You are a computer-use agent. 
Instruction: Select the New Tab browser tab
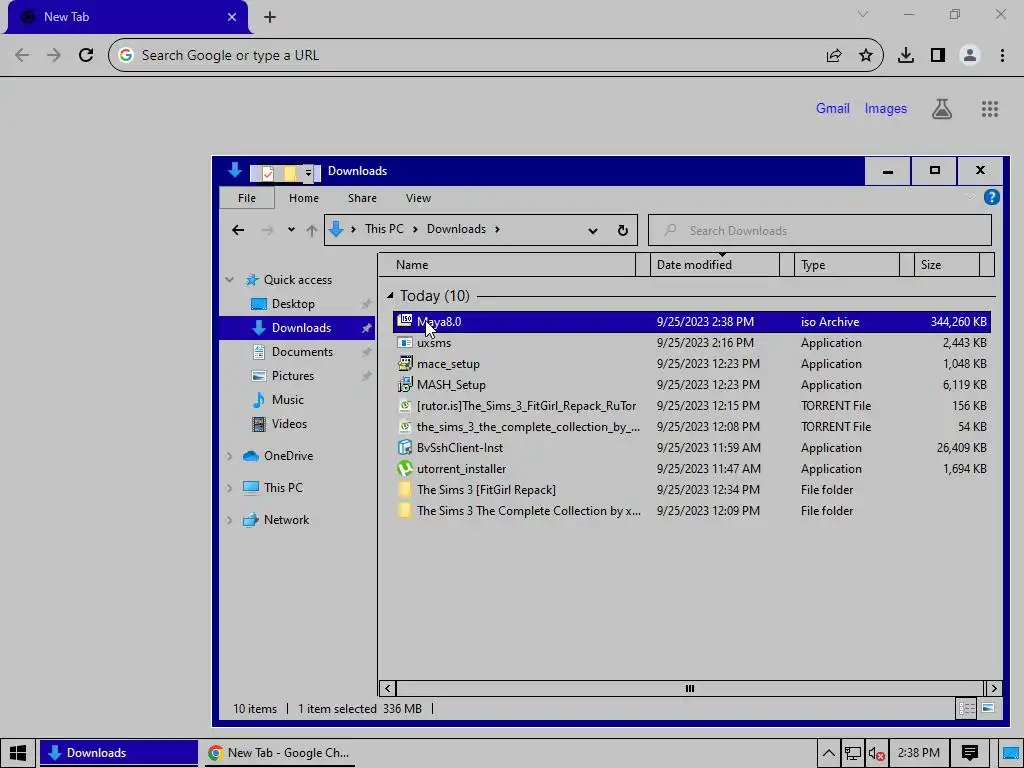coord(127,17)
